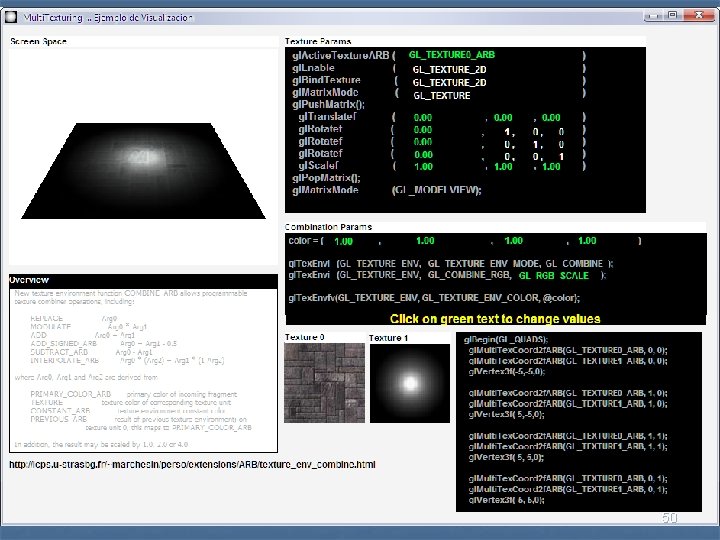Click the GL_TEXTURE_2D value beside glBindTexture
This screenshot has width=720, height=540.
449,83
